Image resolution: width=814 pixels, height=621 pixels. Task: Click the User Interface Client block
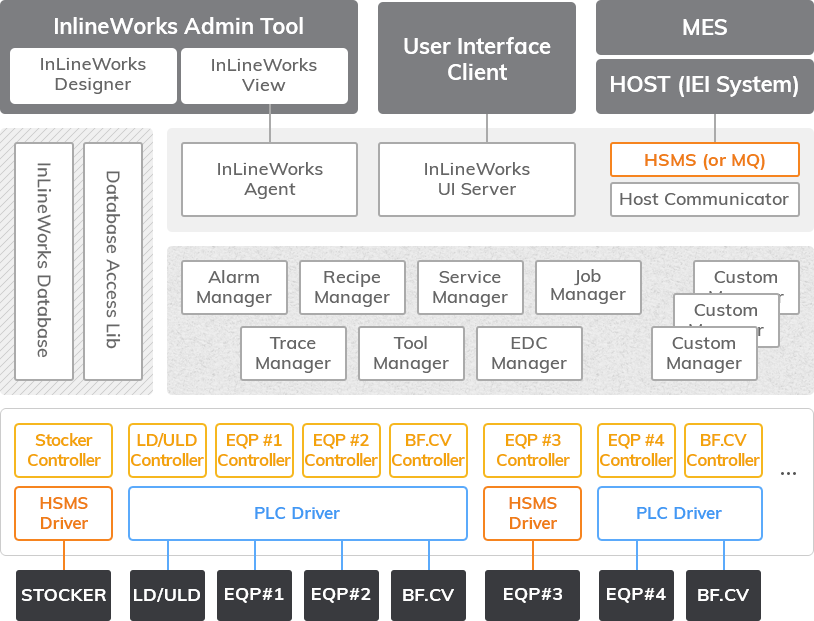(477, 59)
